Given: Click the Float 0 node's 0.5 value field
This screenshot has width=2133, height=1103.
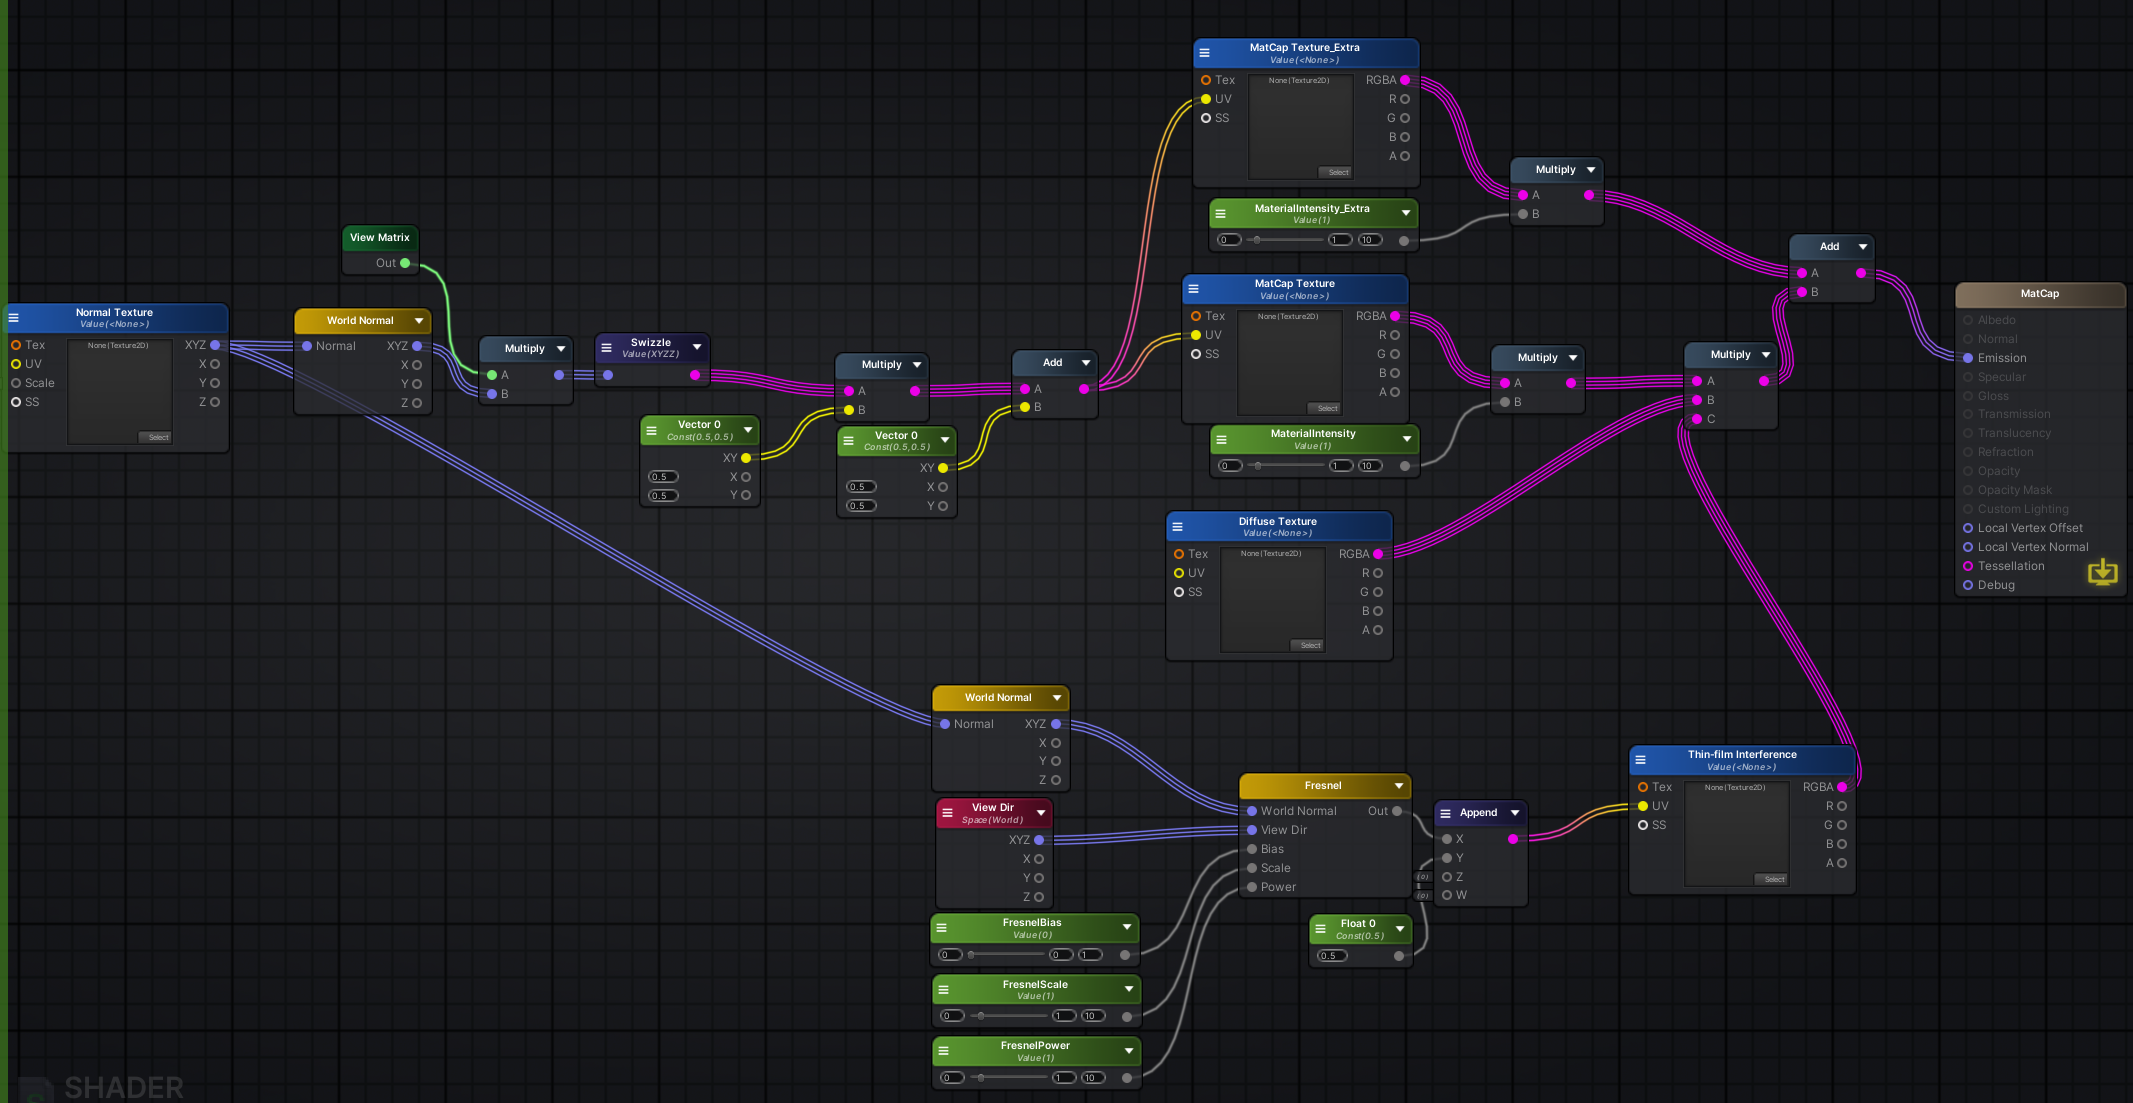Looking at the screenshot, I should (x=1332, y=956).
